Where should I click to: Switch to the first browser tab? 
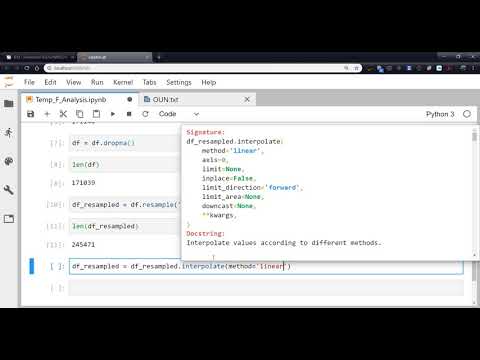[40, 57]
